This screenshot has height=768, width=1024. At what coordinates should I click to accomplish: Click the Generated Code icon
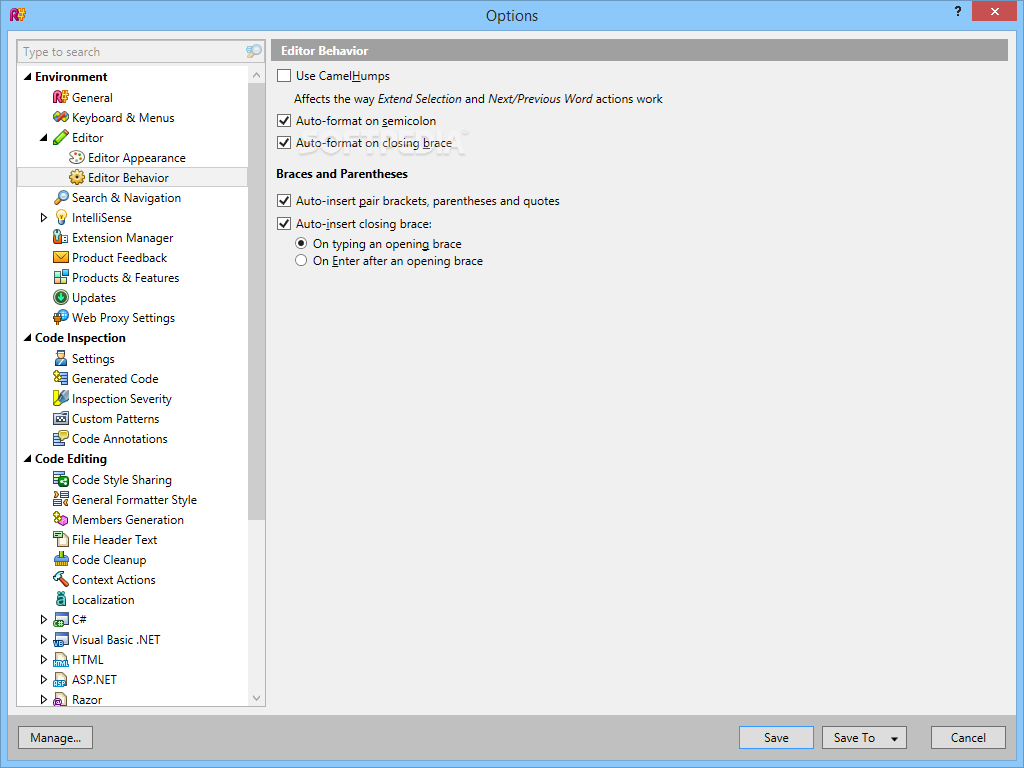pos(60,378)
